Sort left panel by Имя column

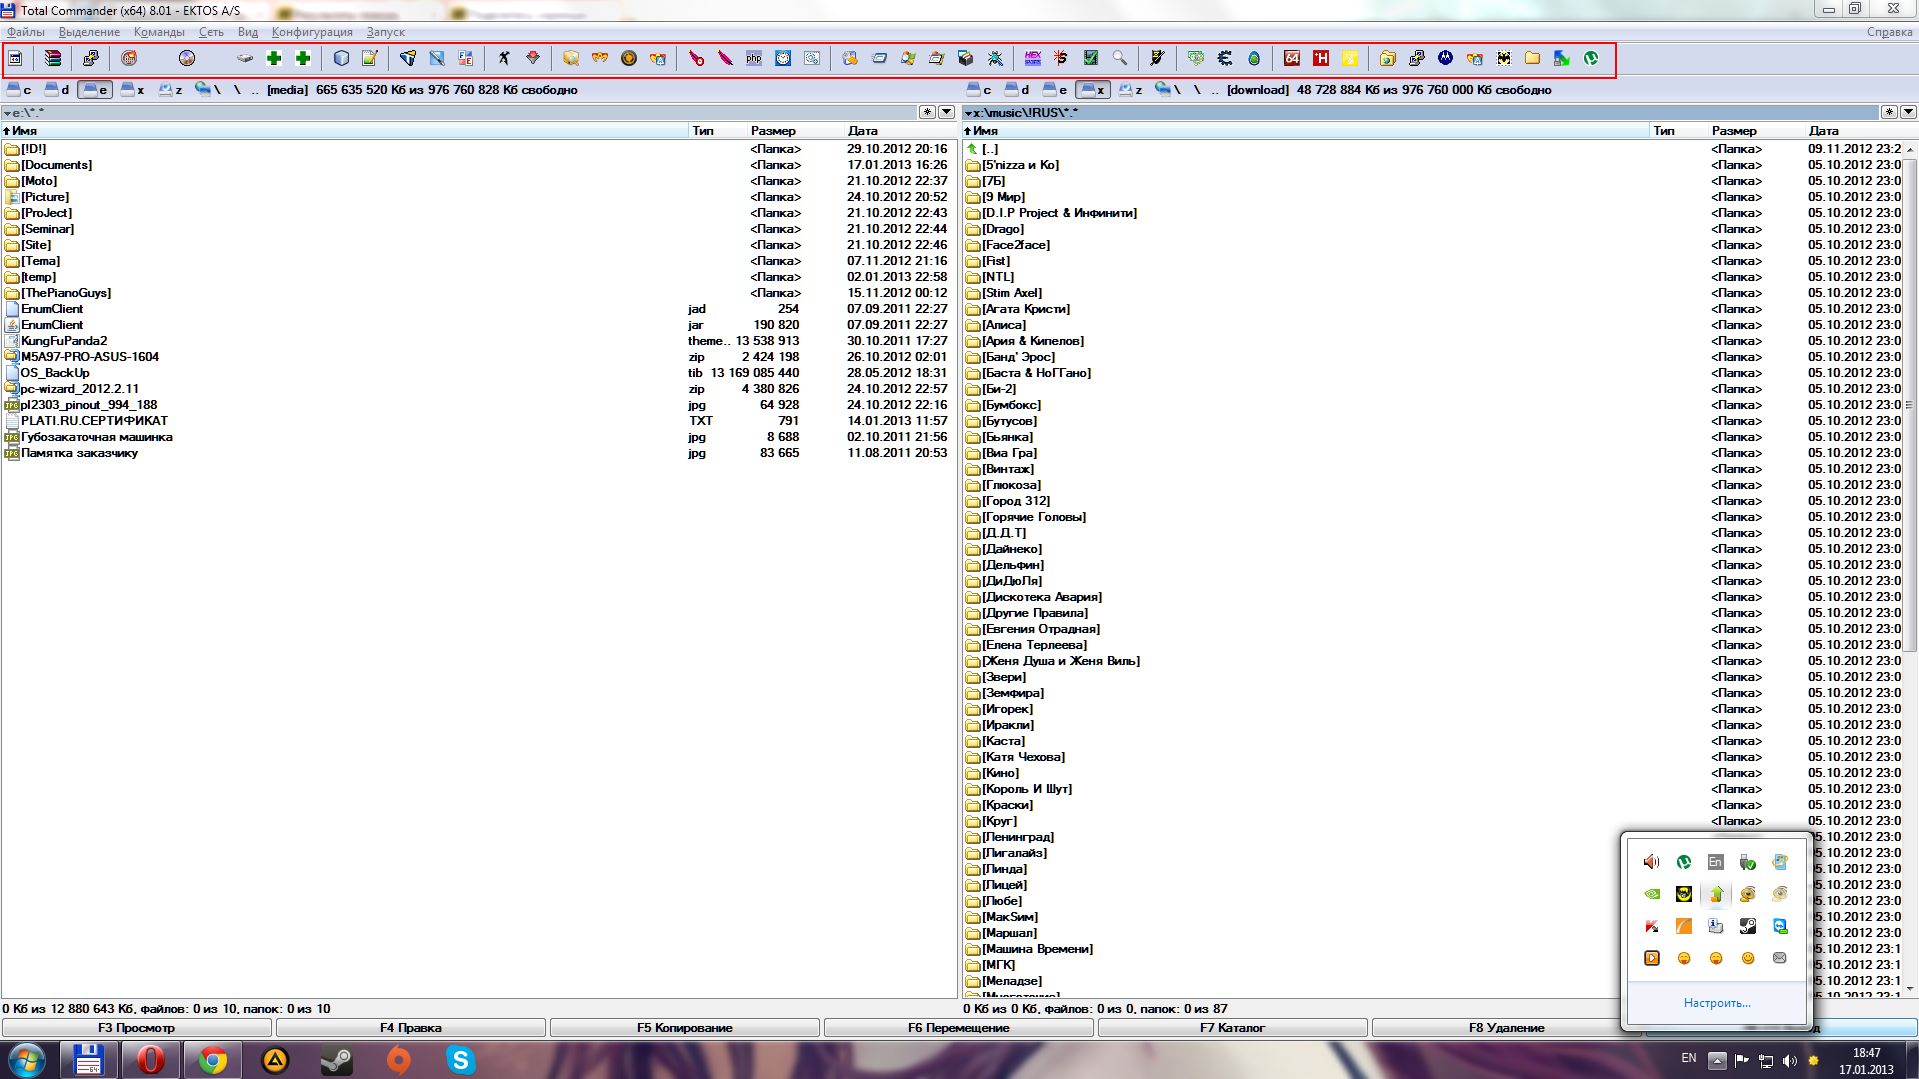344,131
